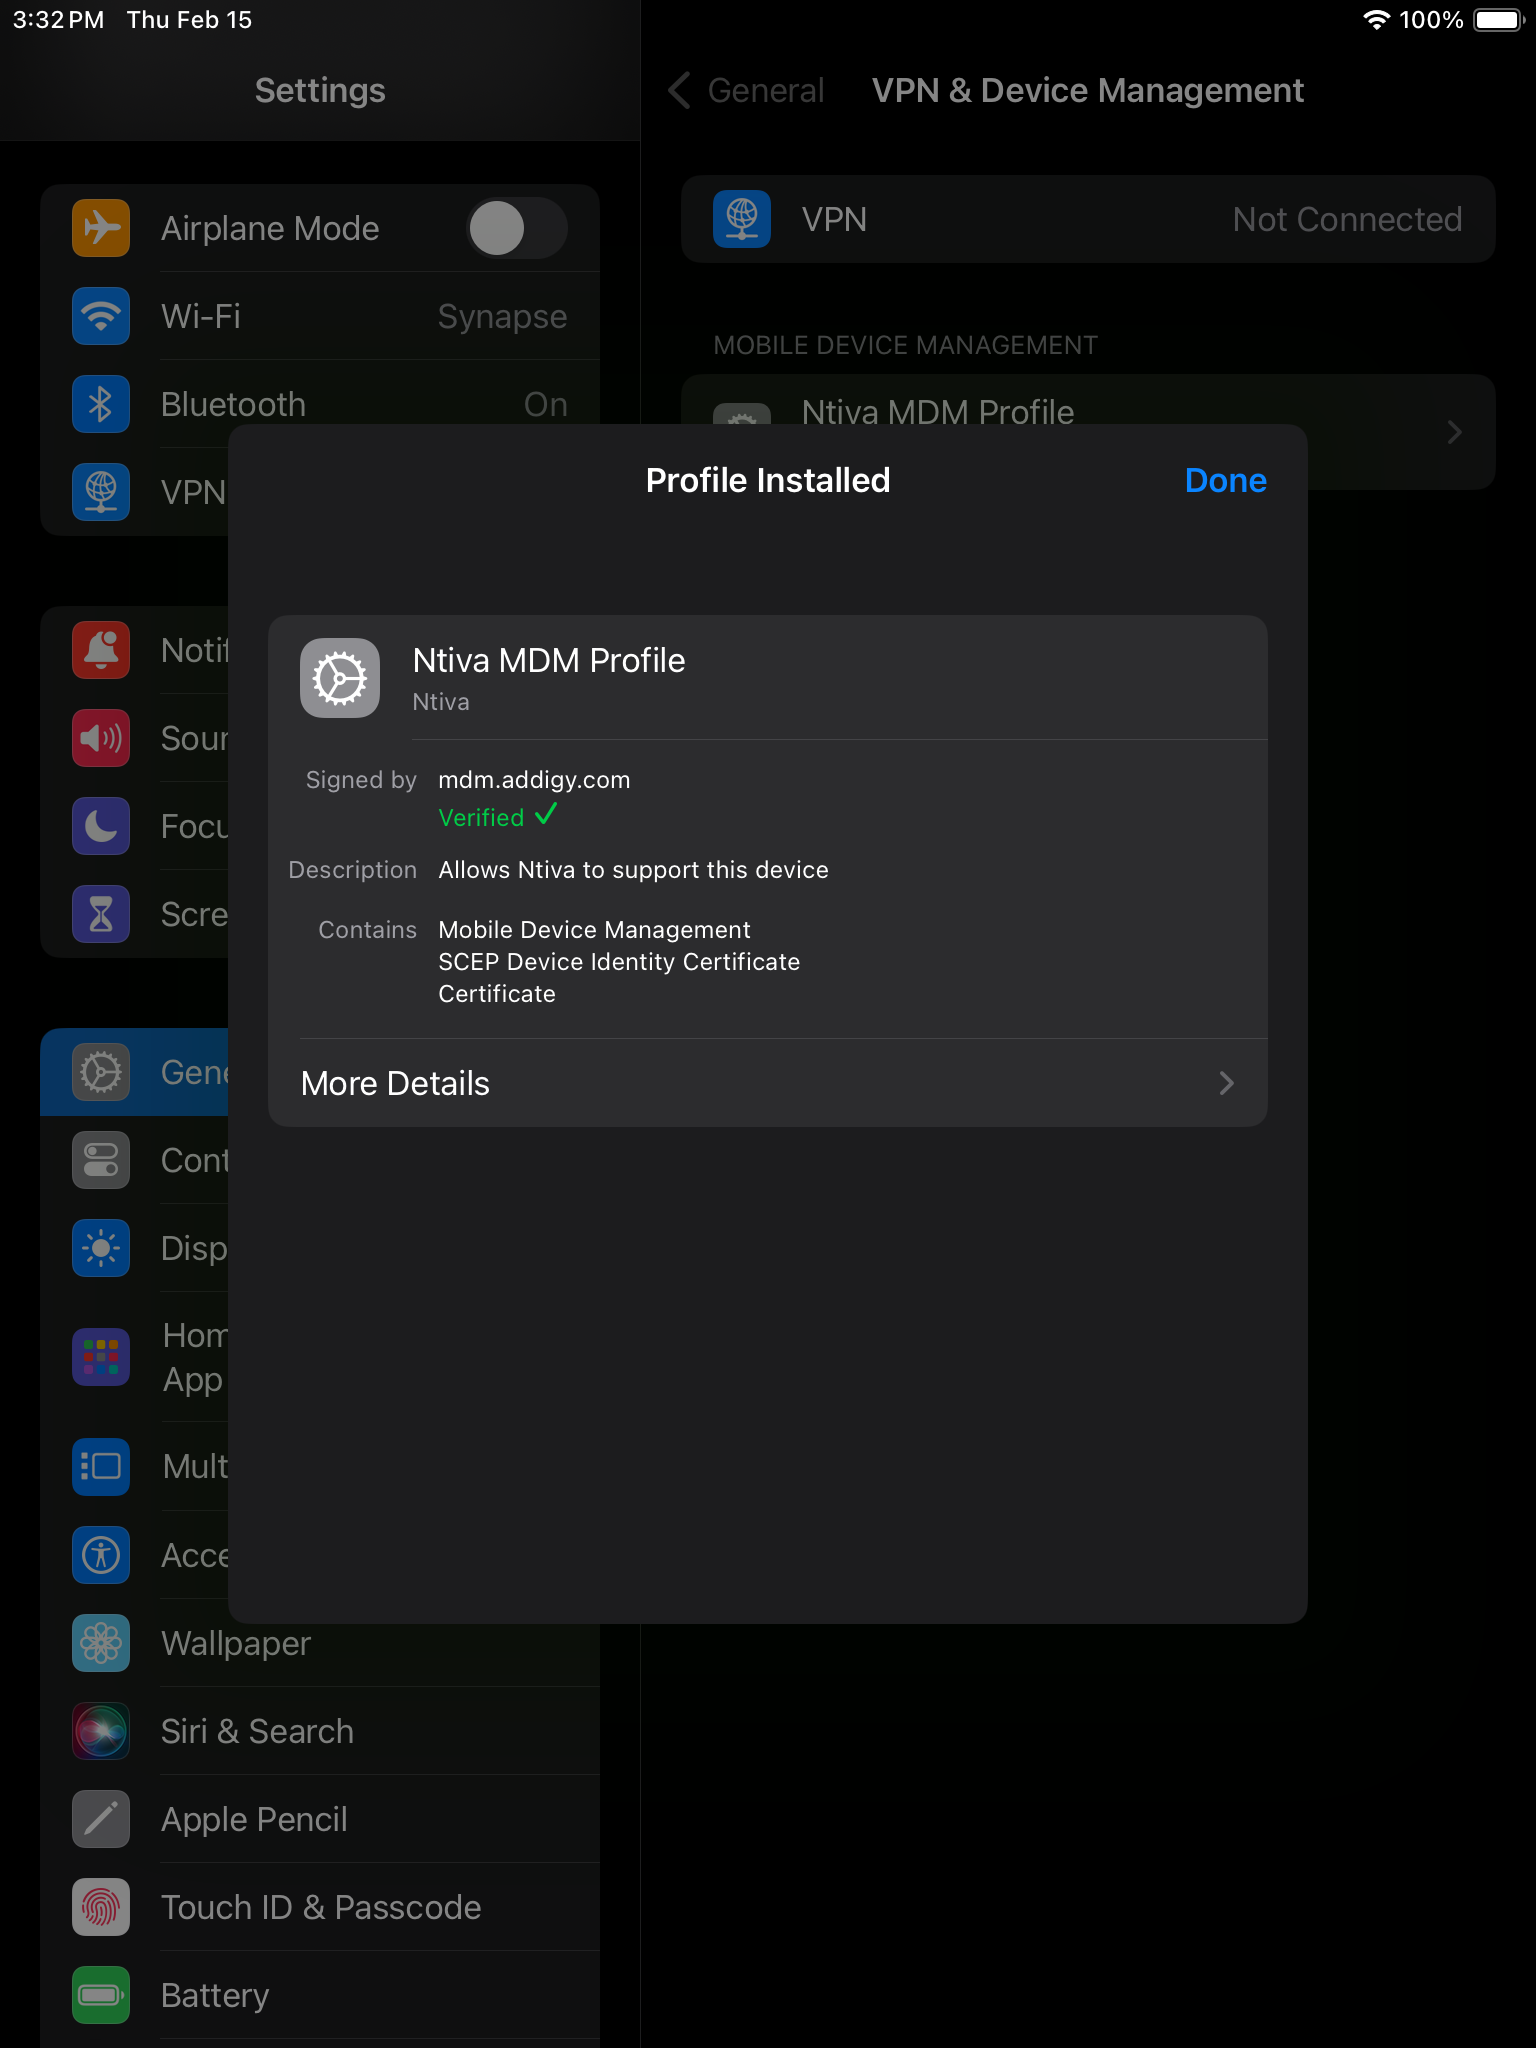Open Battery settings row label
The width and height of the screenshot is (1536, 2048).
click(215, 1995)
